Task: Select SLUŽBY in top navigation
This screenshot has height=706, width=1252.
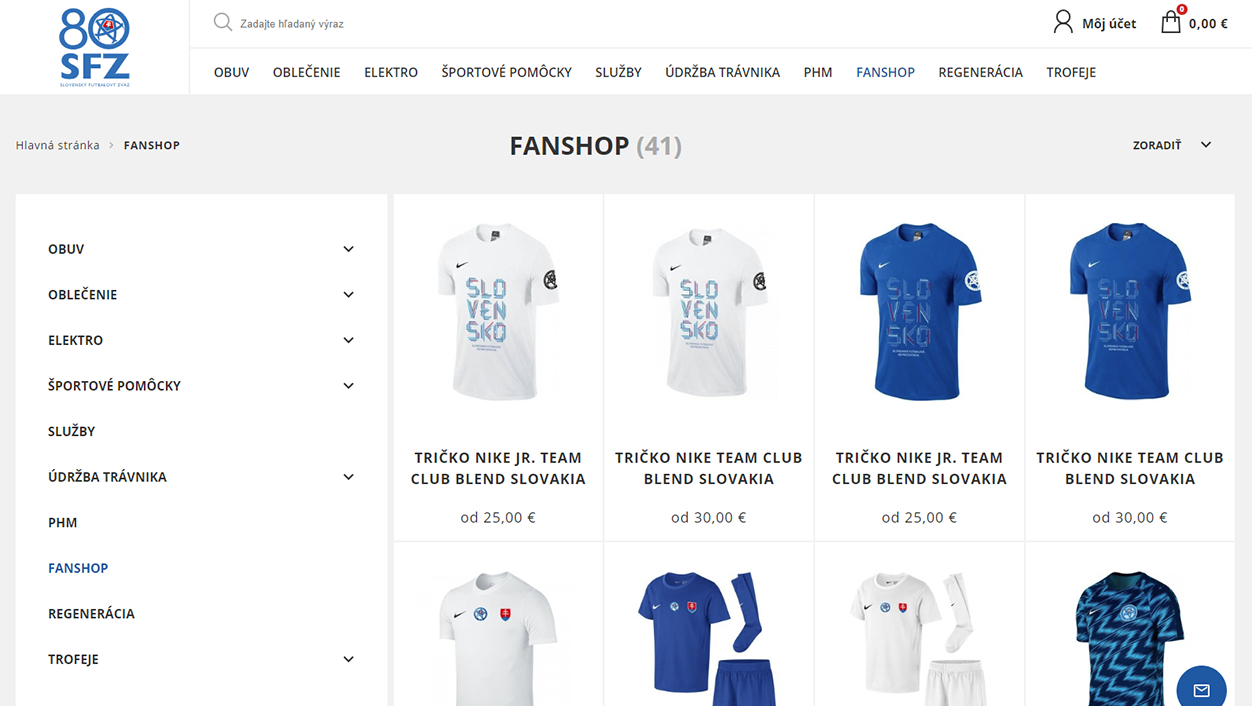Action: 618,72
